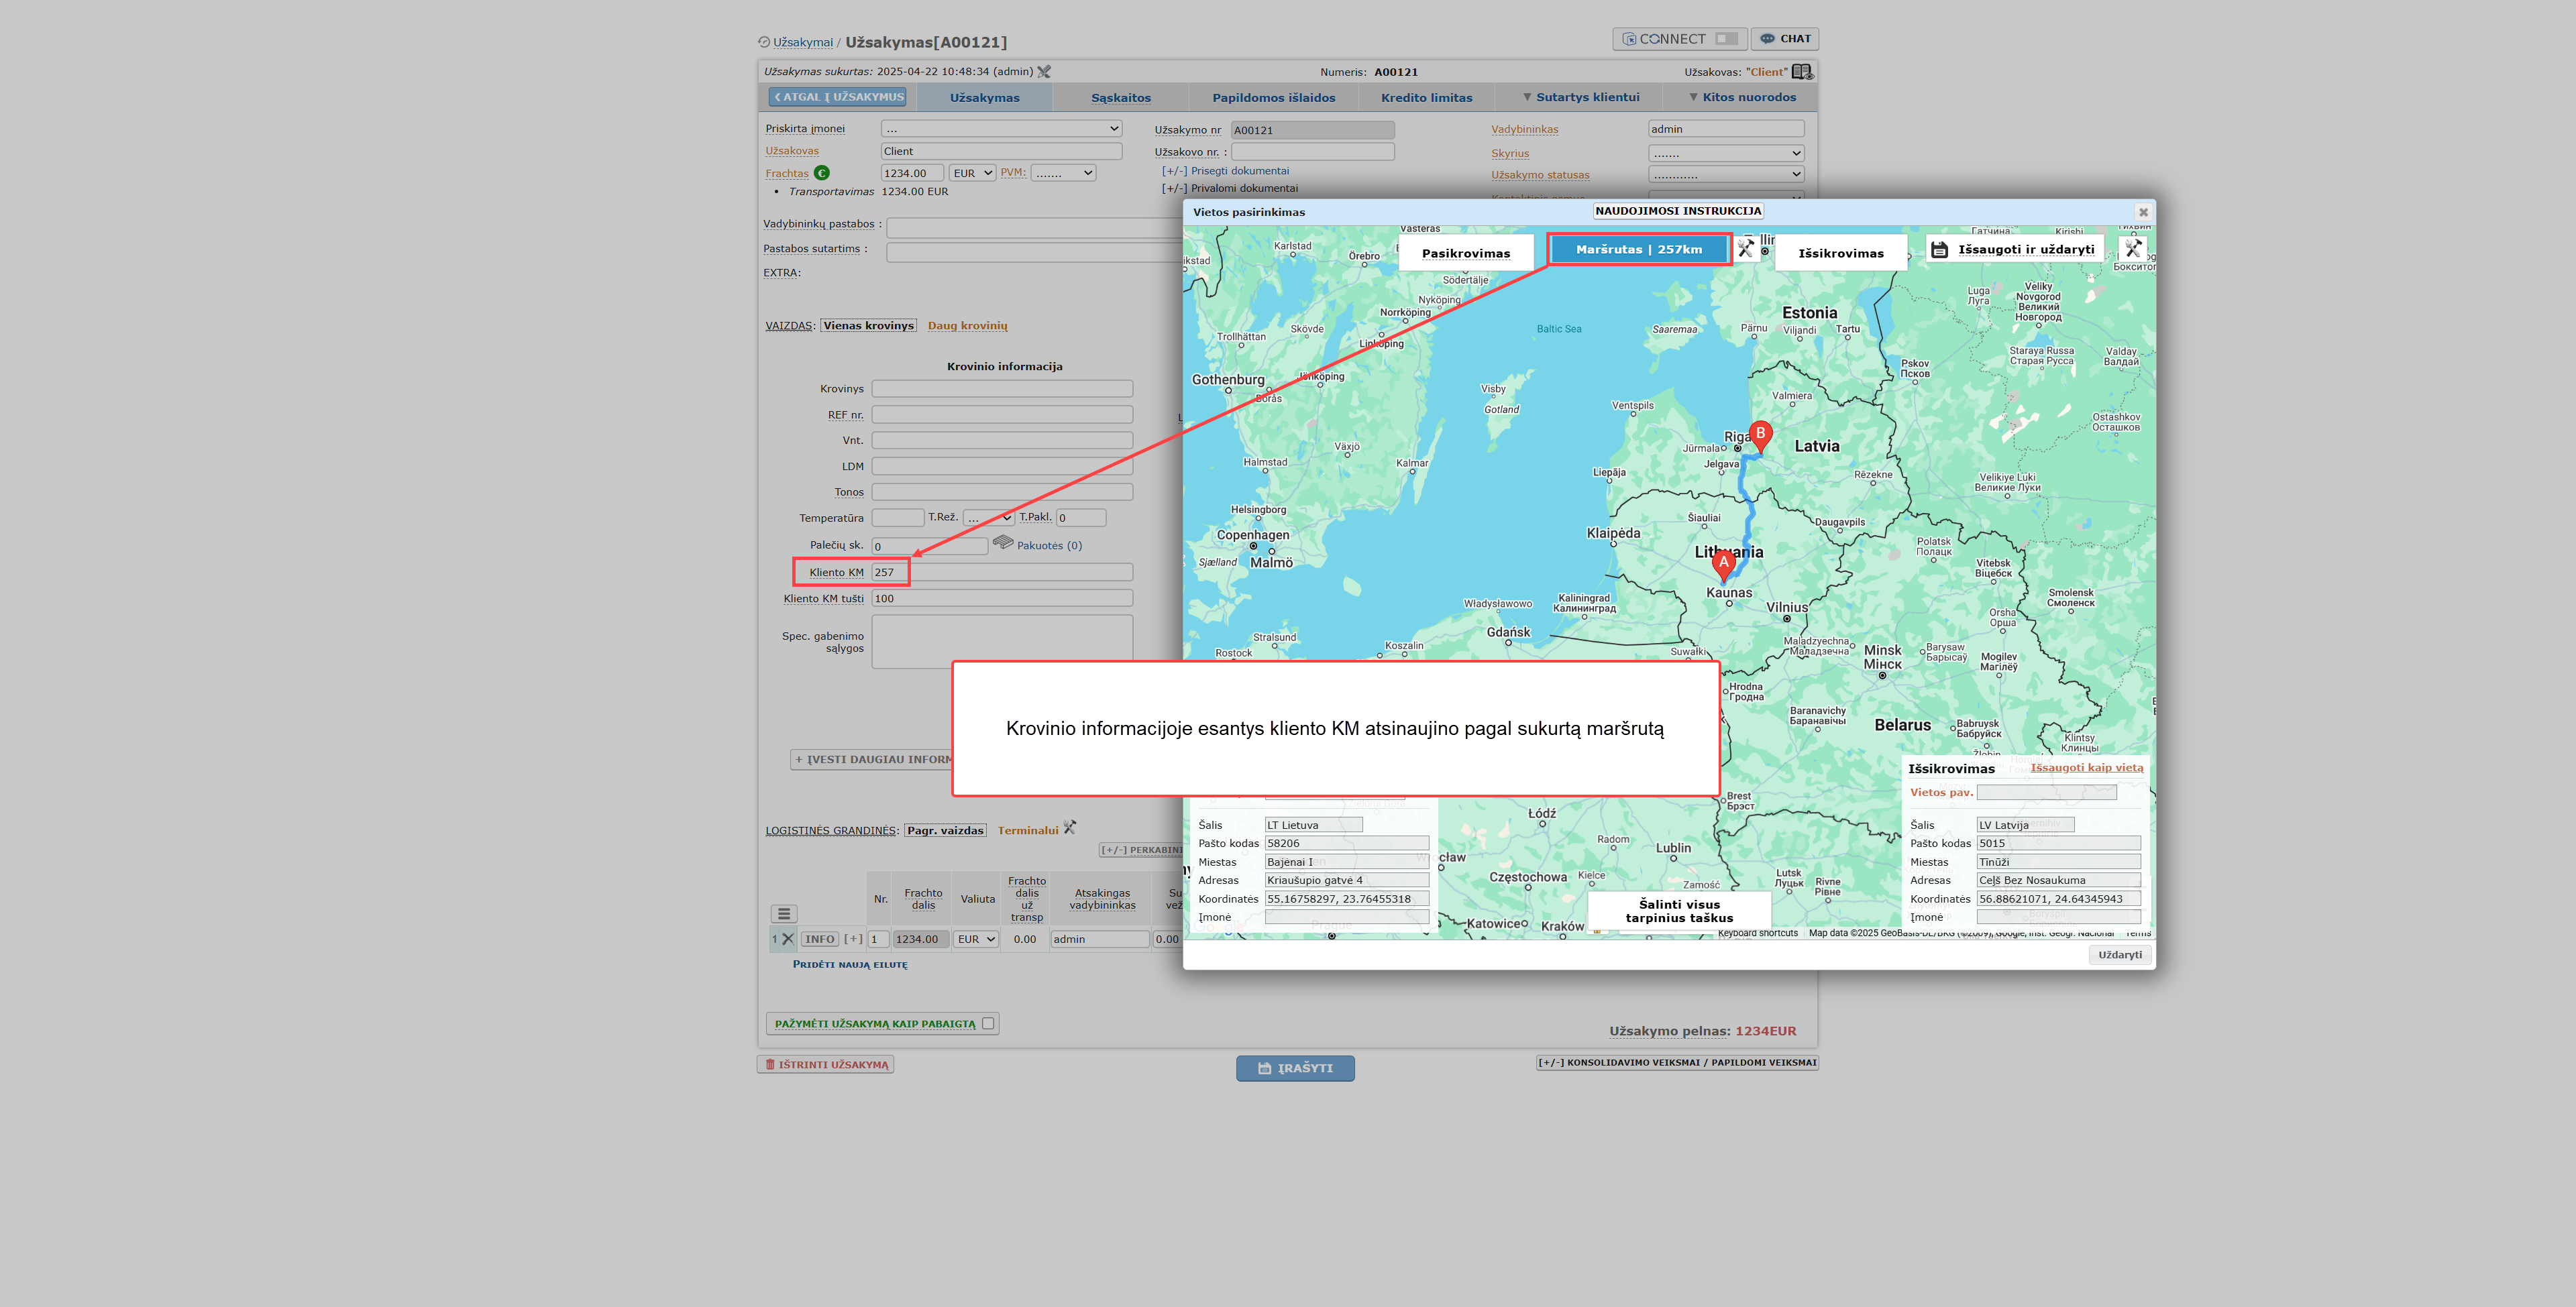Switch to the Užsakymas tab
This screenshot has height=1307, width=2576.
pos(985,98)
